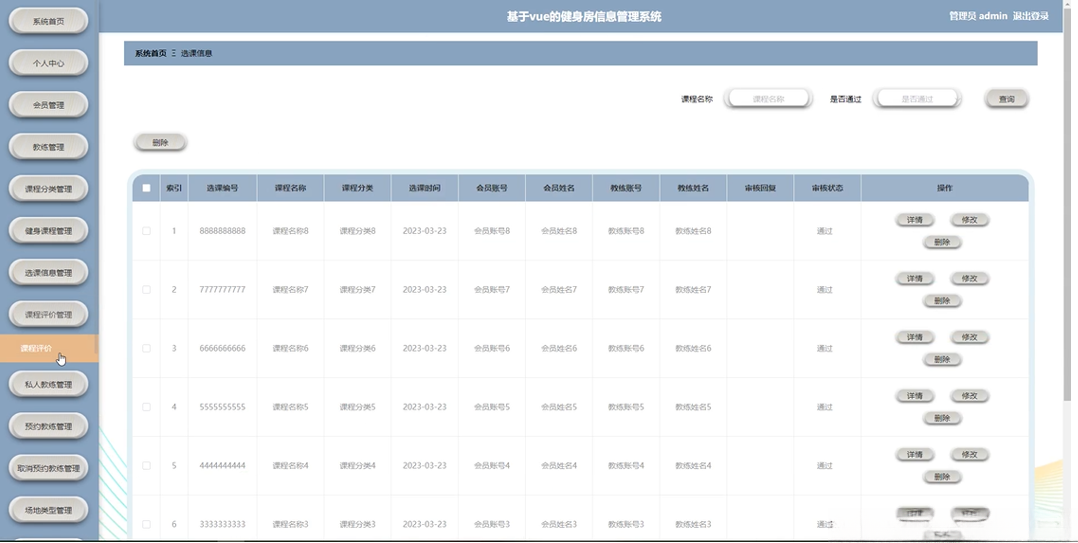Screen dimensions: 1078x543
Task: Click cell 课程分类7 in the table
Action: (358, 289)
